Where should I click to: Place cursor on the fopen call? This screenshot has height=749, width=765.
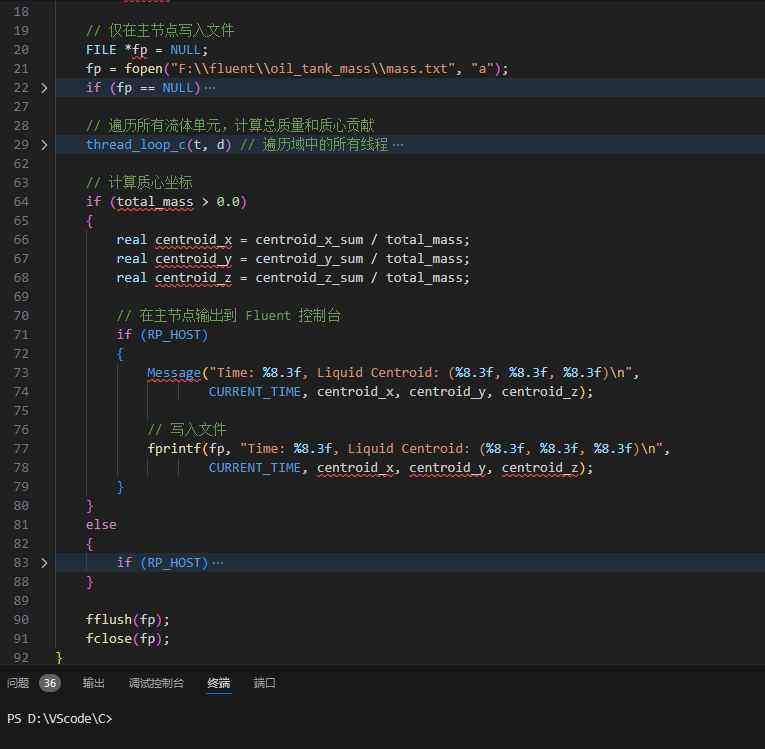tap(128, 69)
